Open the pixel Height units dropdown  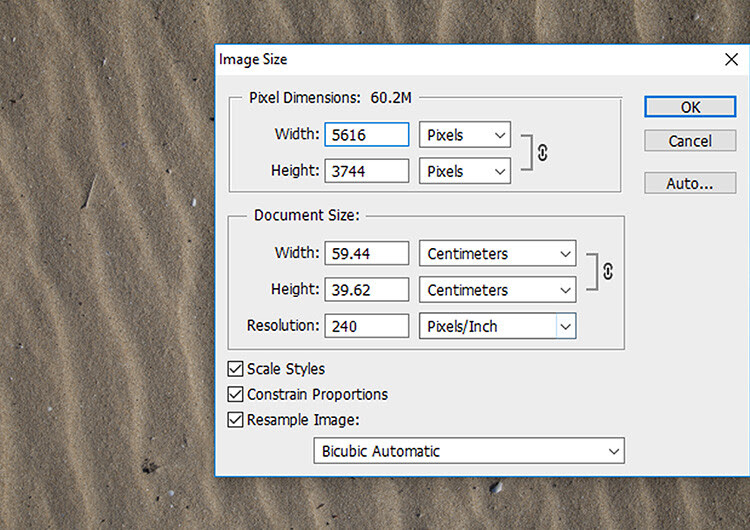coord(465,171)
